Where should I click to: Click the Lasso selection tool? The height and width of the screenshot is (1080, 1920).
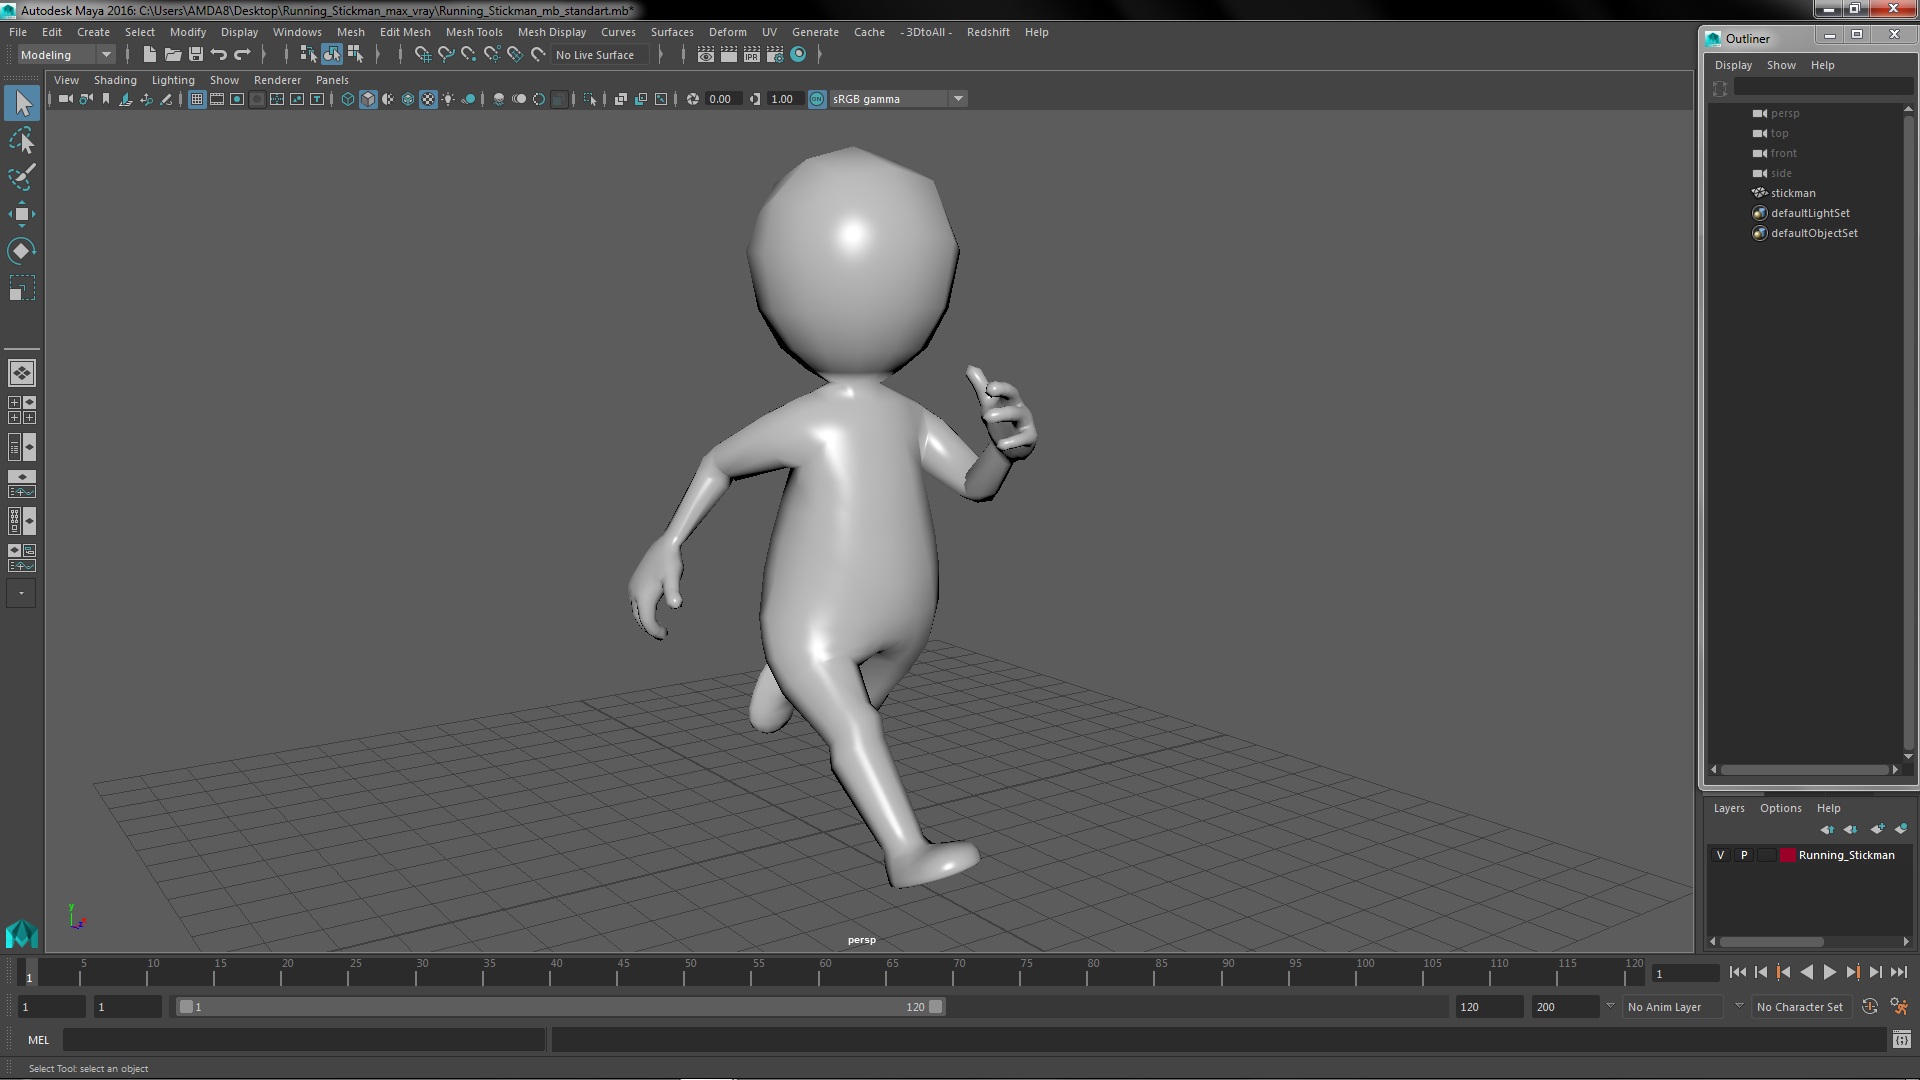coord(22,140)
